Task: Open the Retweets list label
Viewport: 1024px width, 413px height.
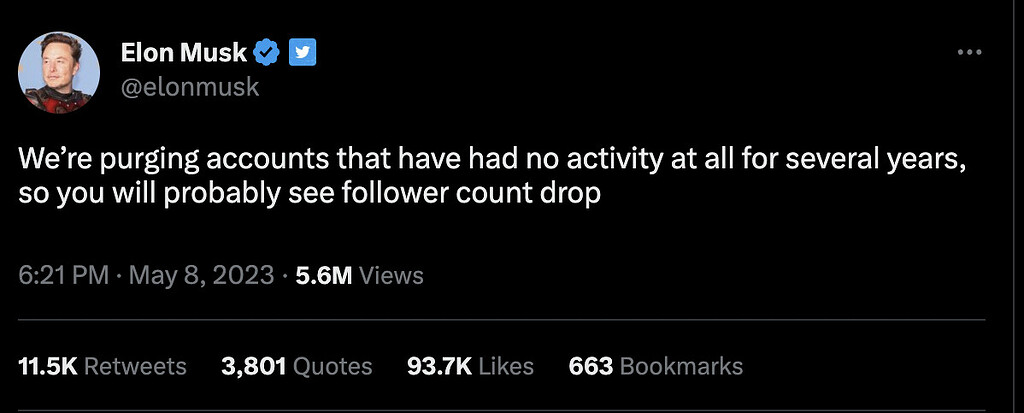Action: click(x=135, y=366)
